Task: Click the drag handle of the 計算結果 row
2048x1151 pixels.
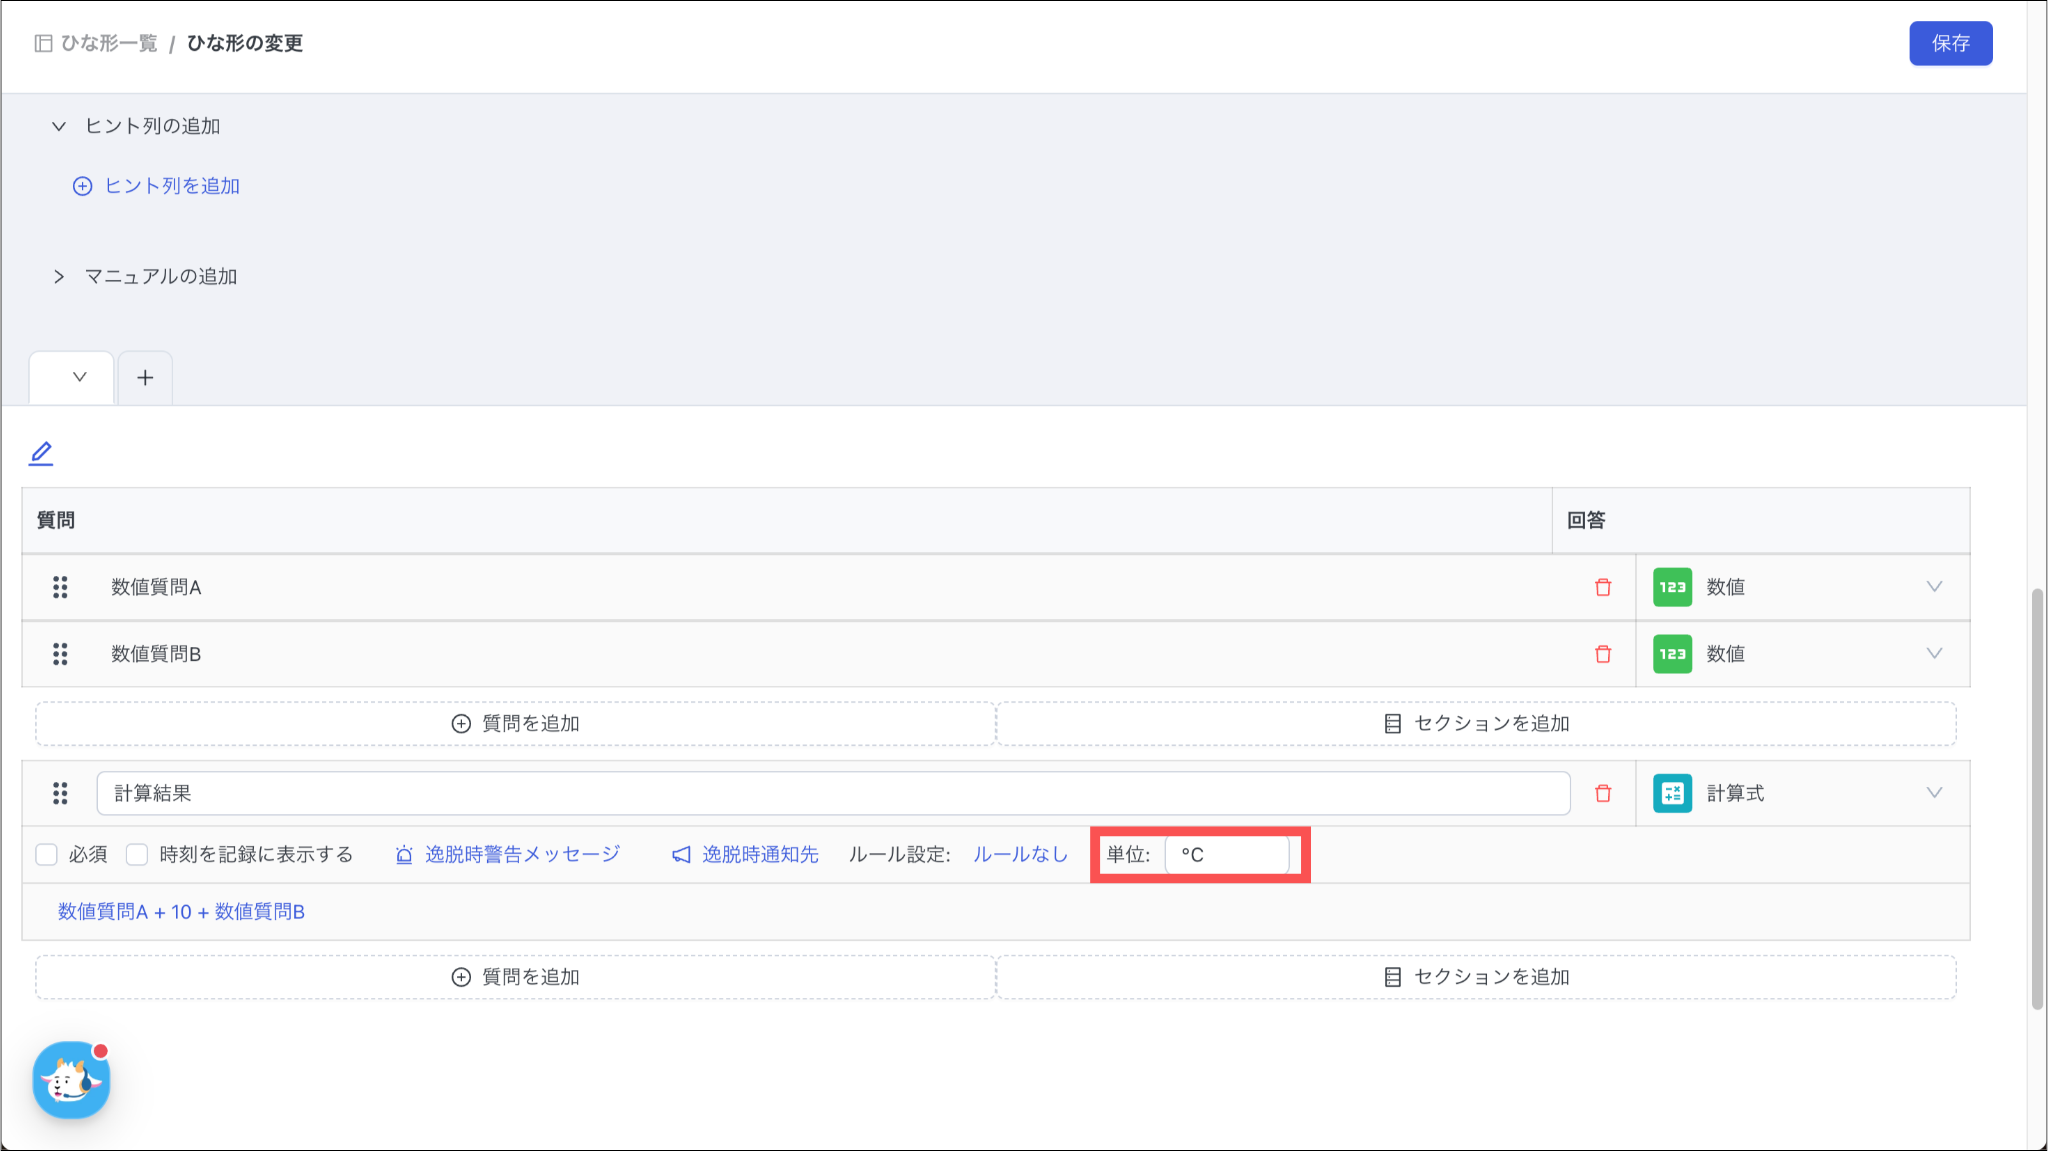Action: [x=60, y=793]
